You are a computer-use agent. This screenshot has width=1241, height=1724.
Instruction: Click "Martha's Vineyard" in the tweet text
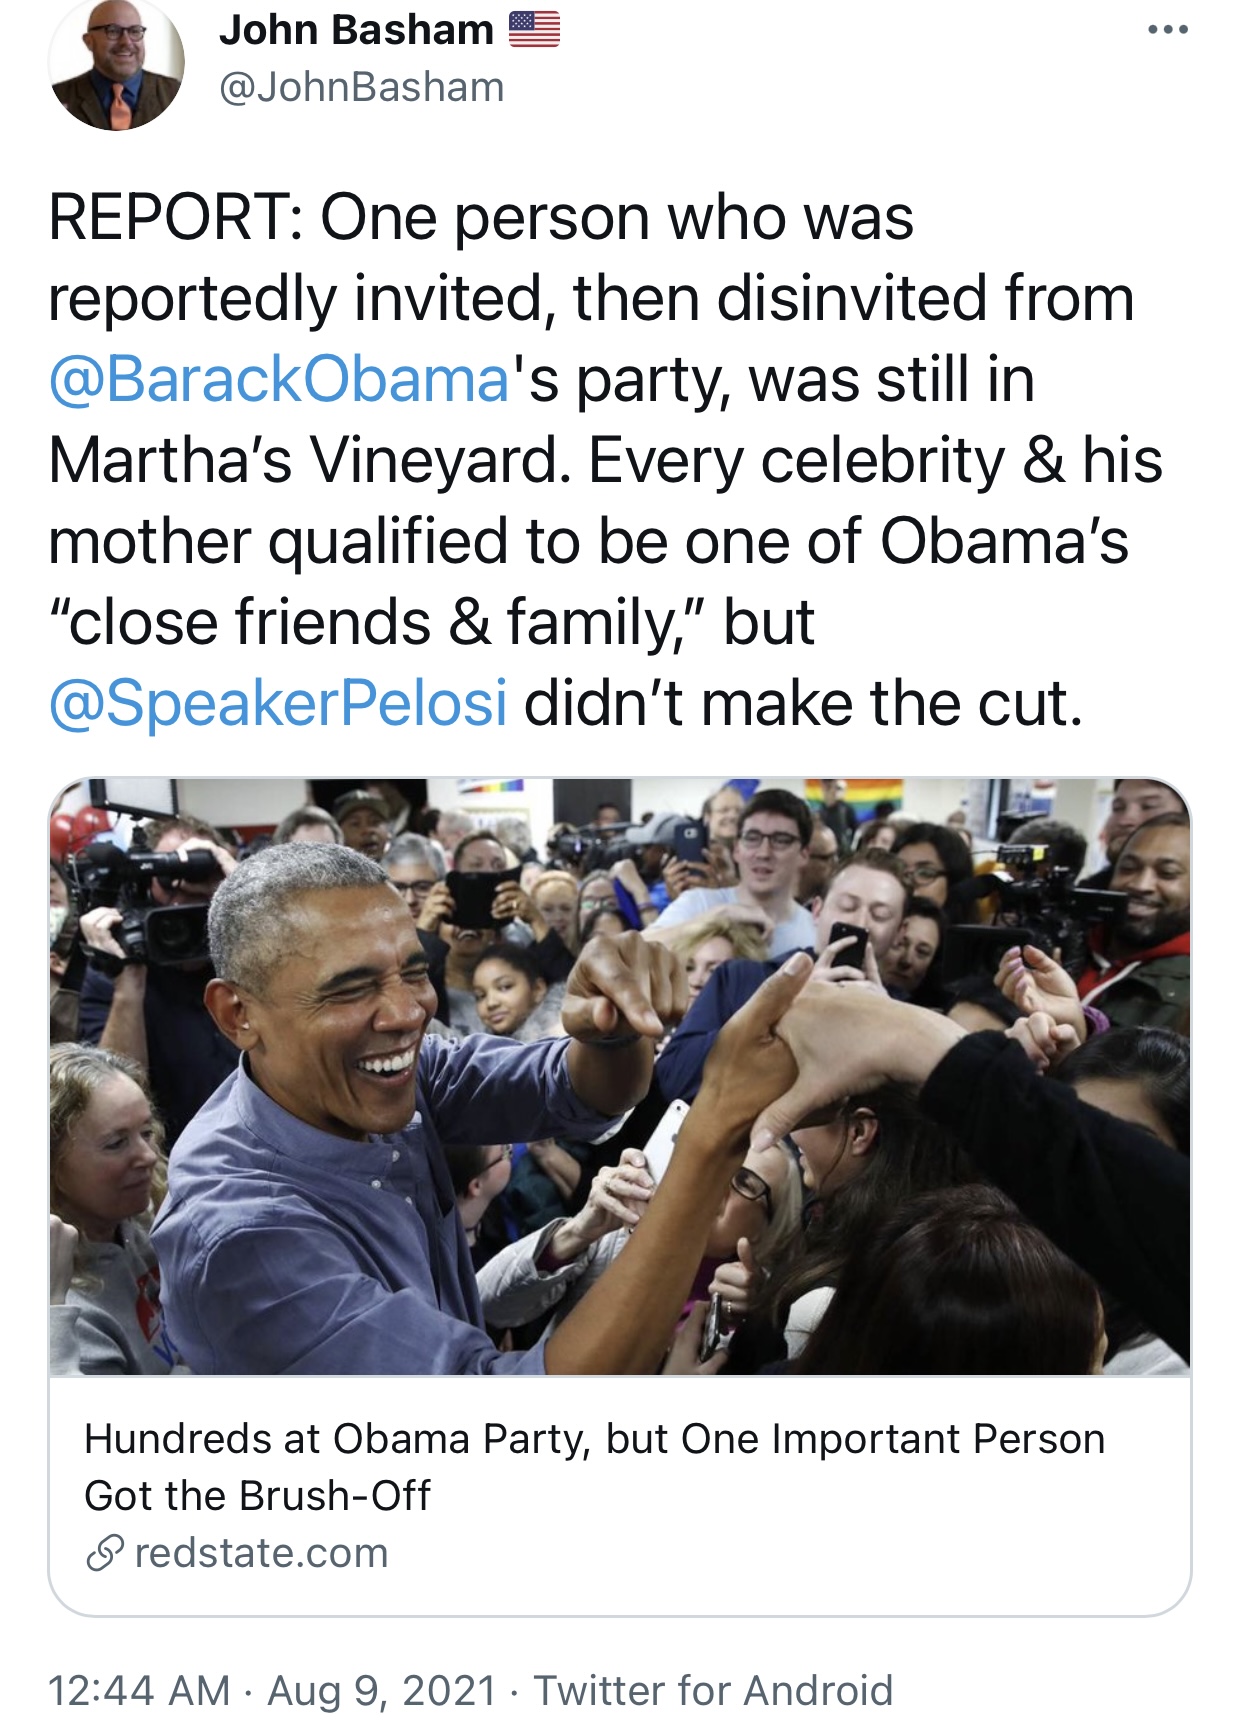click(x=310, y=461)
